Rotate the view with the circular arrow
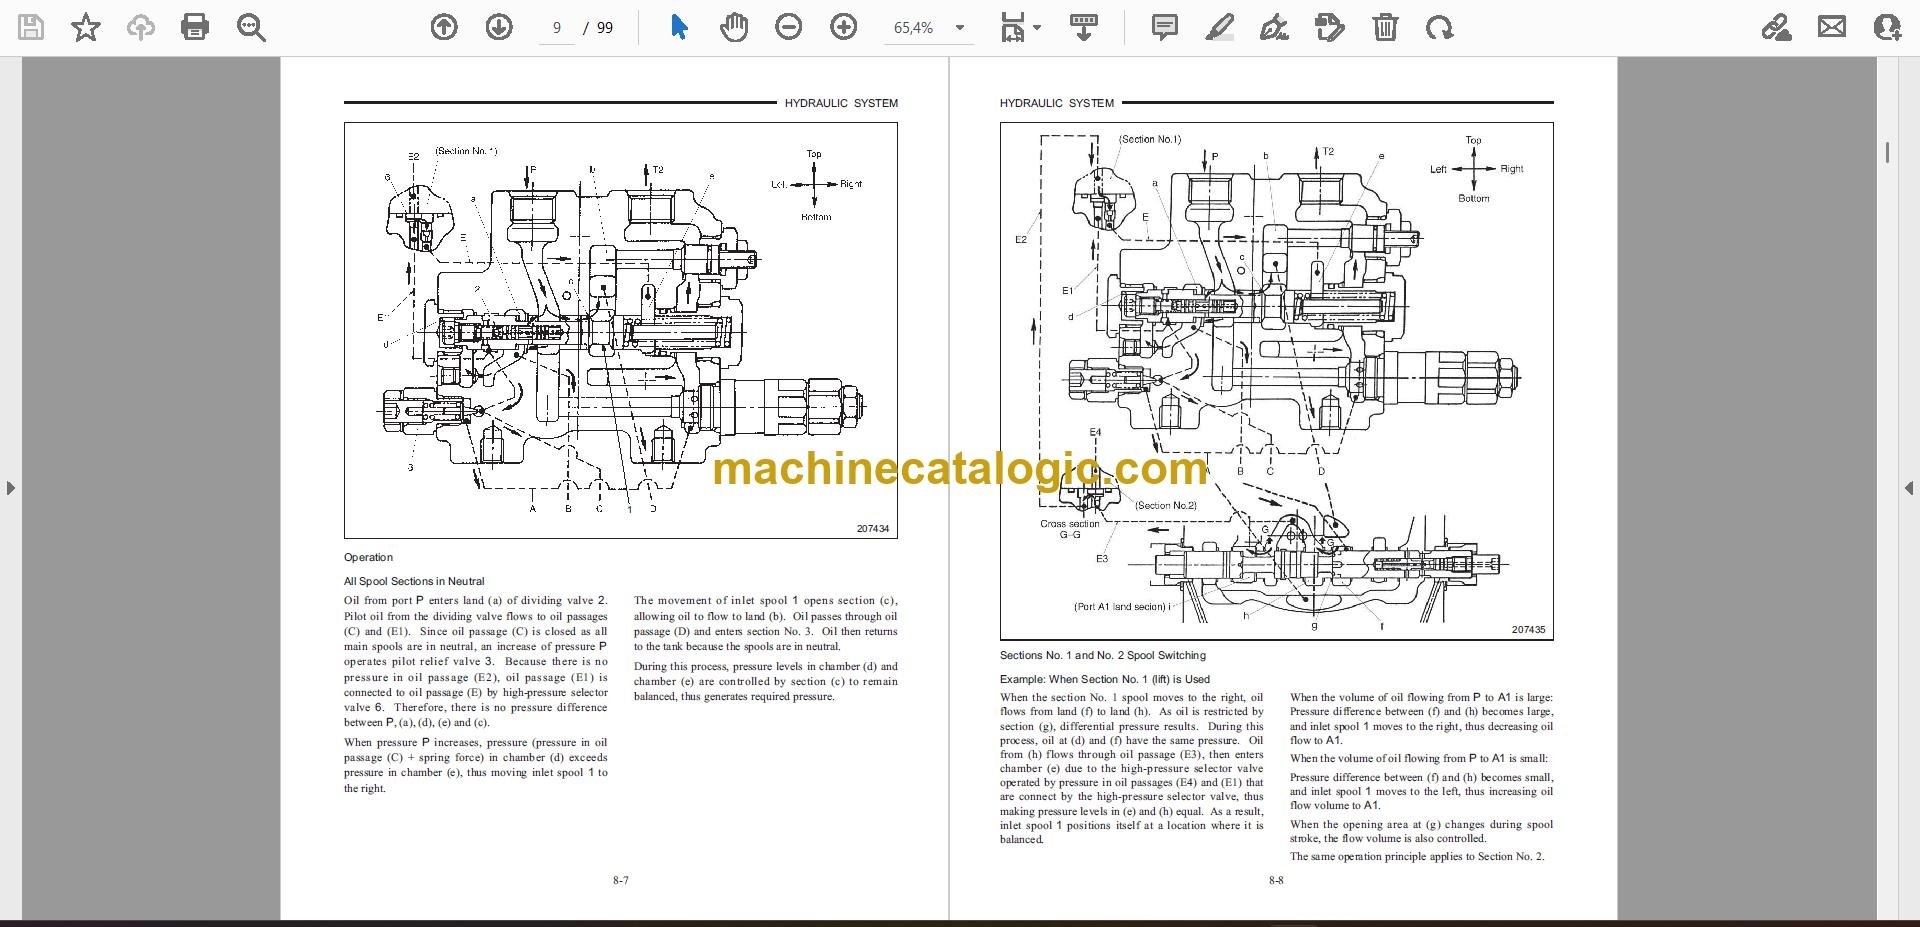The image size is (1920, 927). tap(1440, 27)
